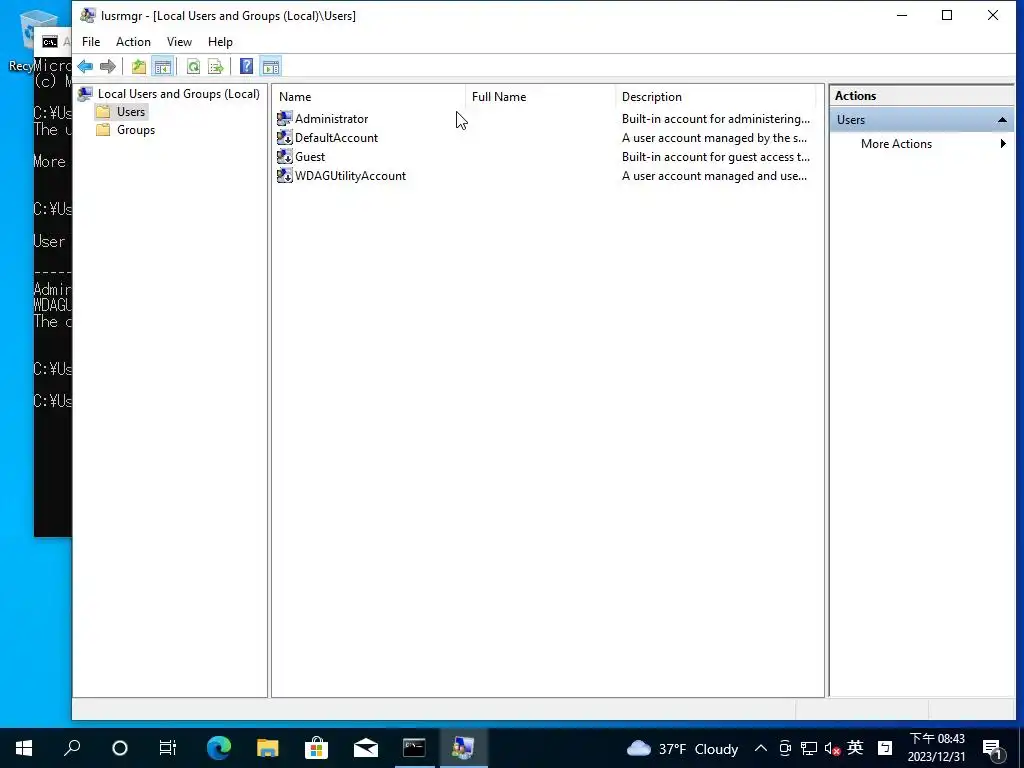Open Help with the question mark icon

click(x=246, y=67)
